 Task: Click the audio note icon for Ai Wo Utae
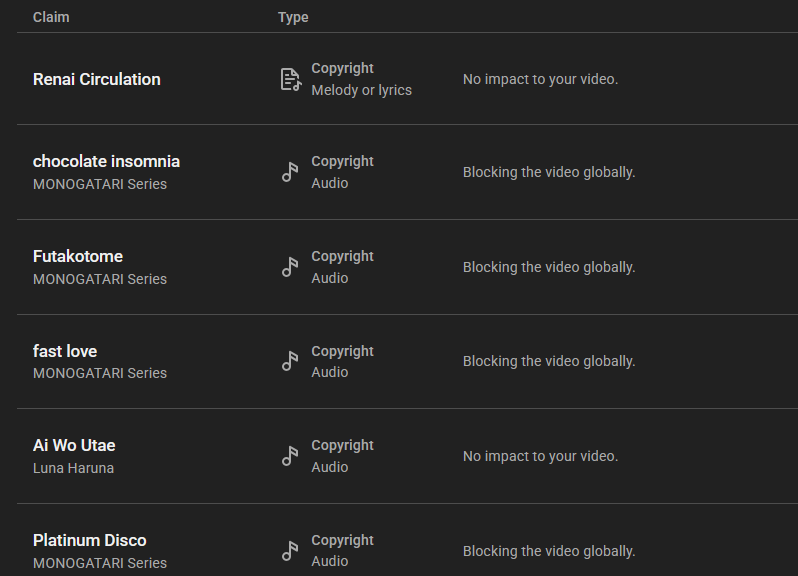[x=290, y=456]
